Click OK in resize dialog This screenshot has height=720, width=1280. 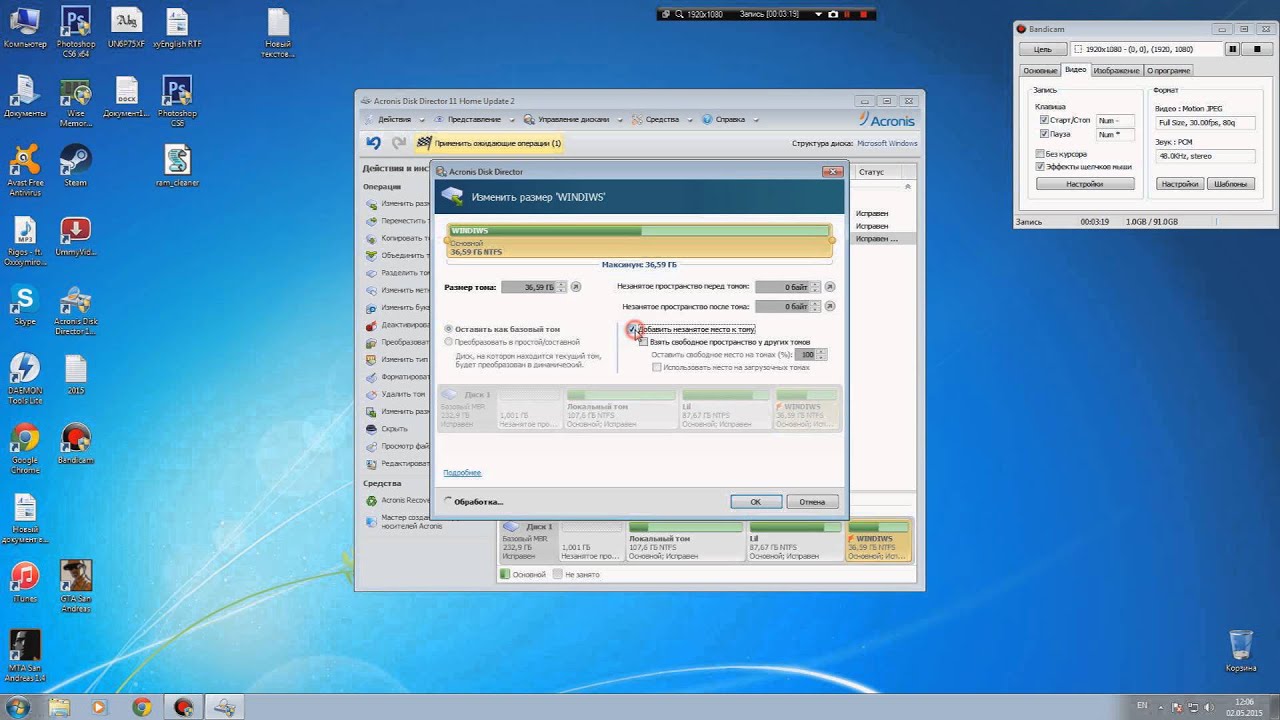(756, 502)
